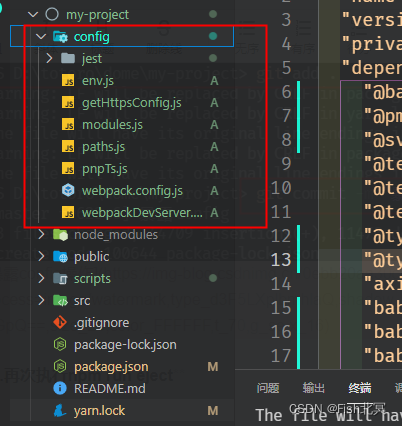Click the scripts folder icon
This screenshot has height=426, width=402.
coord(61,279)
